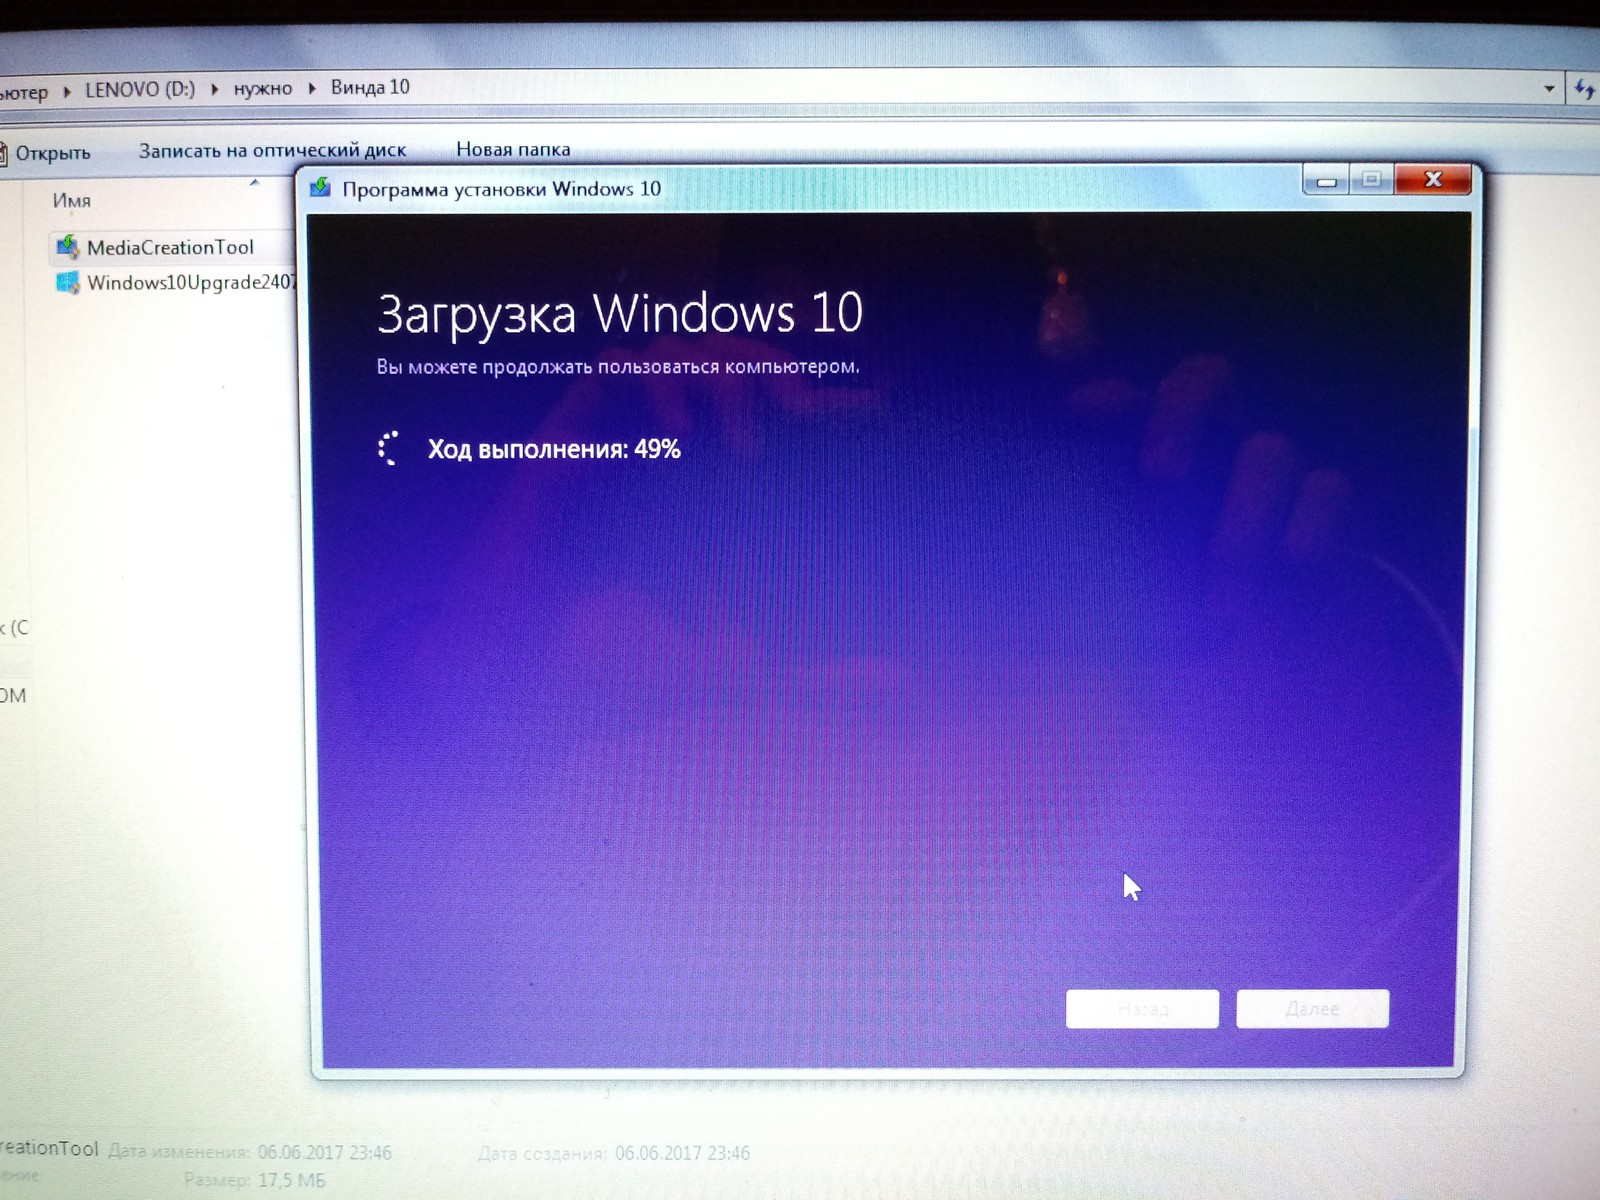Click the Загрузка Windows 10 heading
Image resolution: width=1600 pixels, height=1200 pixels.
620,314
